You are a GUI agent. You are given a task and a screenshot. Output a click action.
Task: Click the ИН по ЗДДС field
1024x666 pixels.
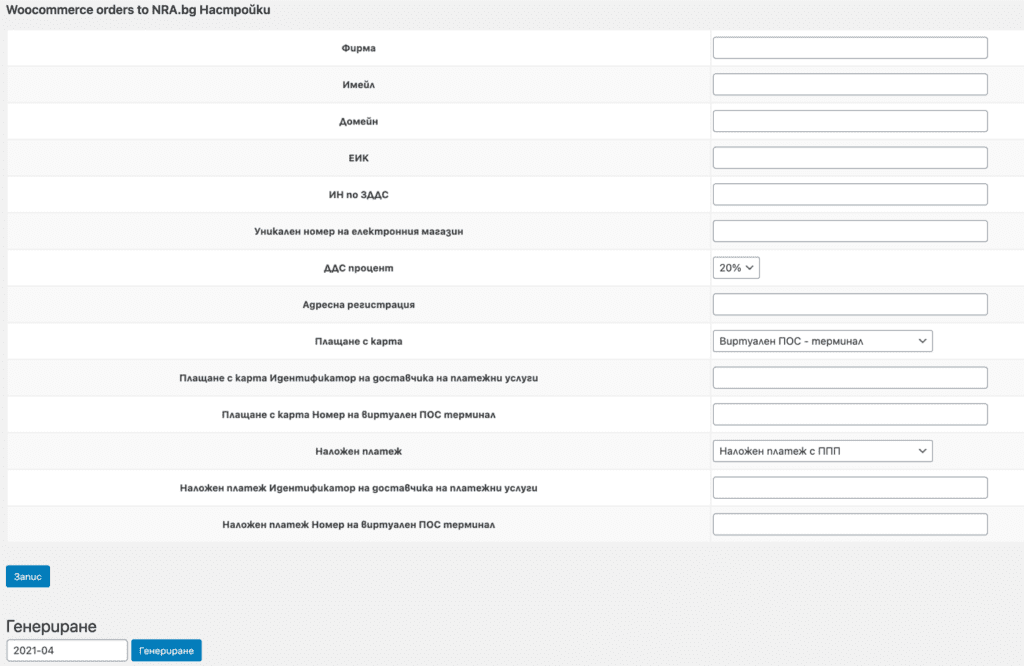click(x=848, y=193)
